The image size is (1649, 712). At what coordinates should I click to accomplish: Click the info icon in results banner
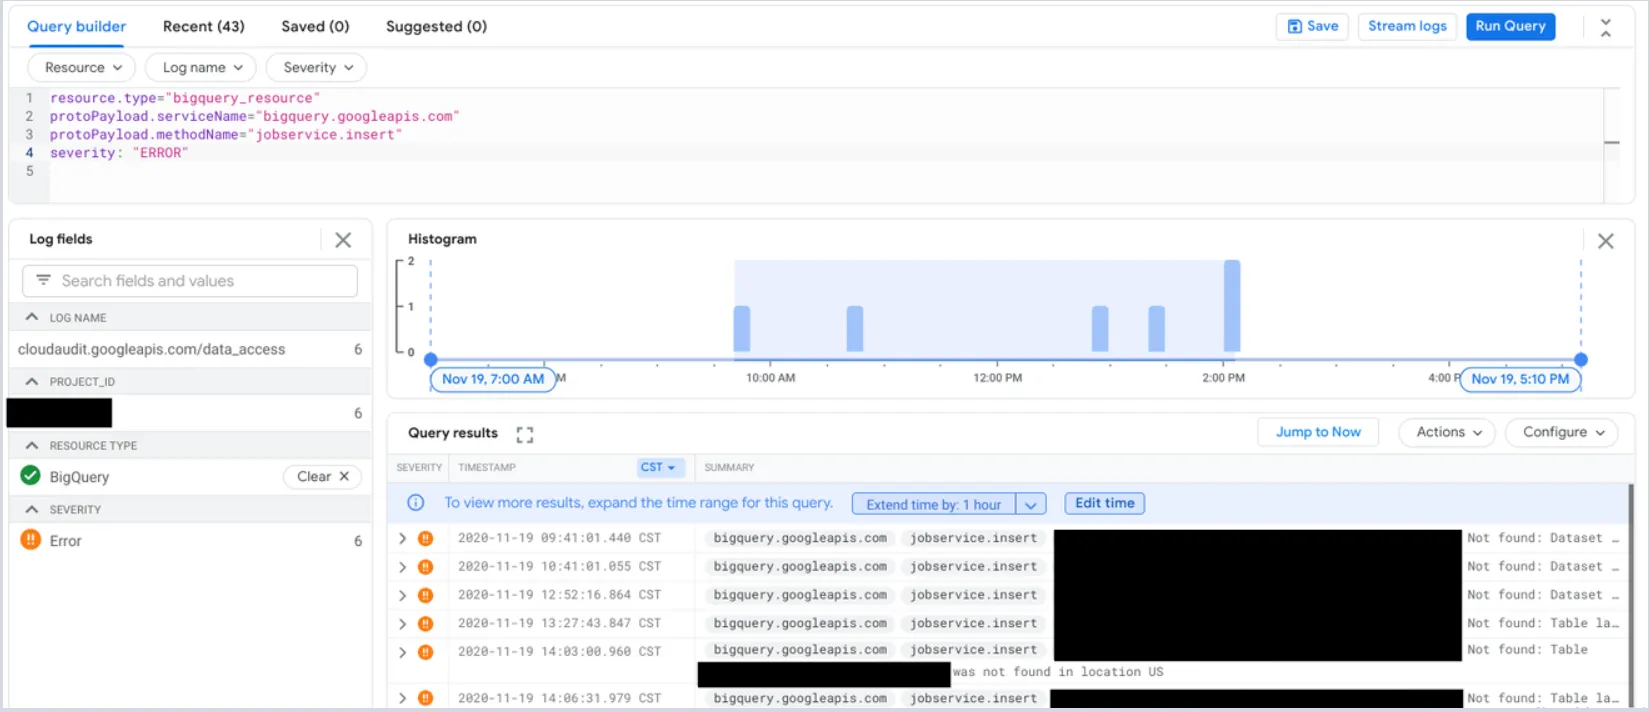tap(416, 503)
